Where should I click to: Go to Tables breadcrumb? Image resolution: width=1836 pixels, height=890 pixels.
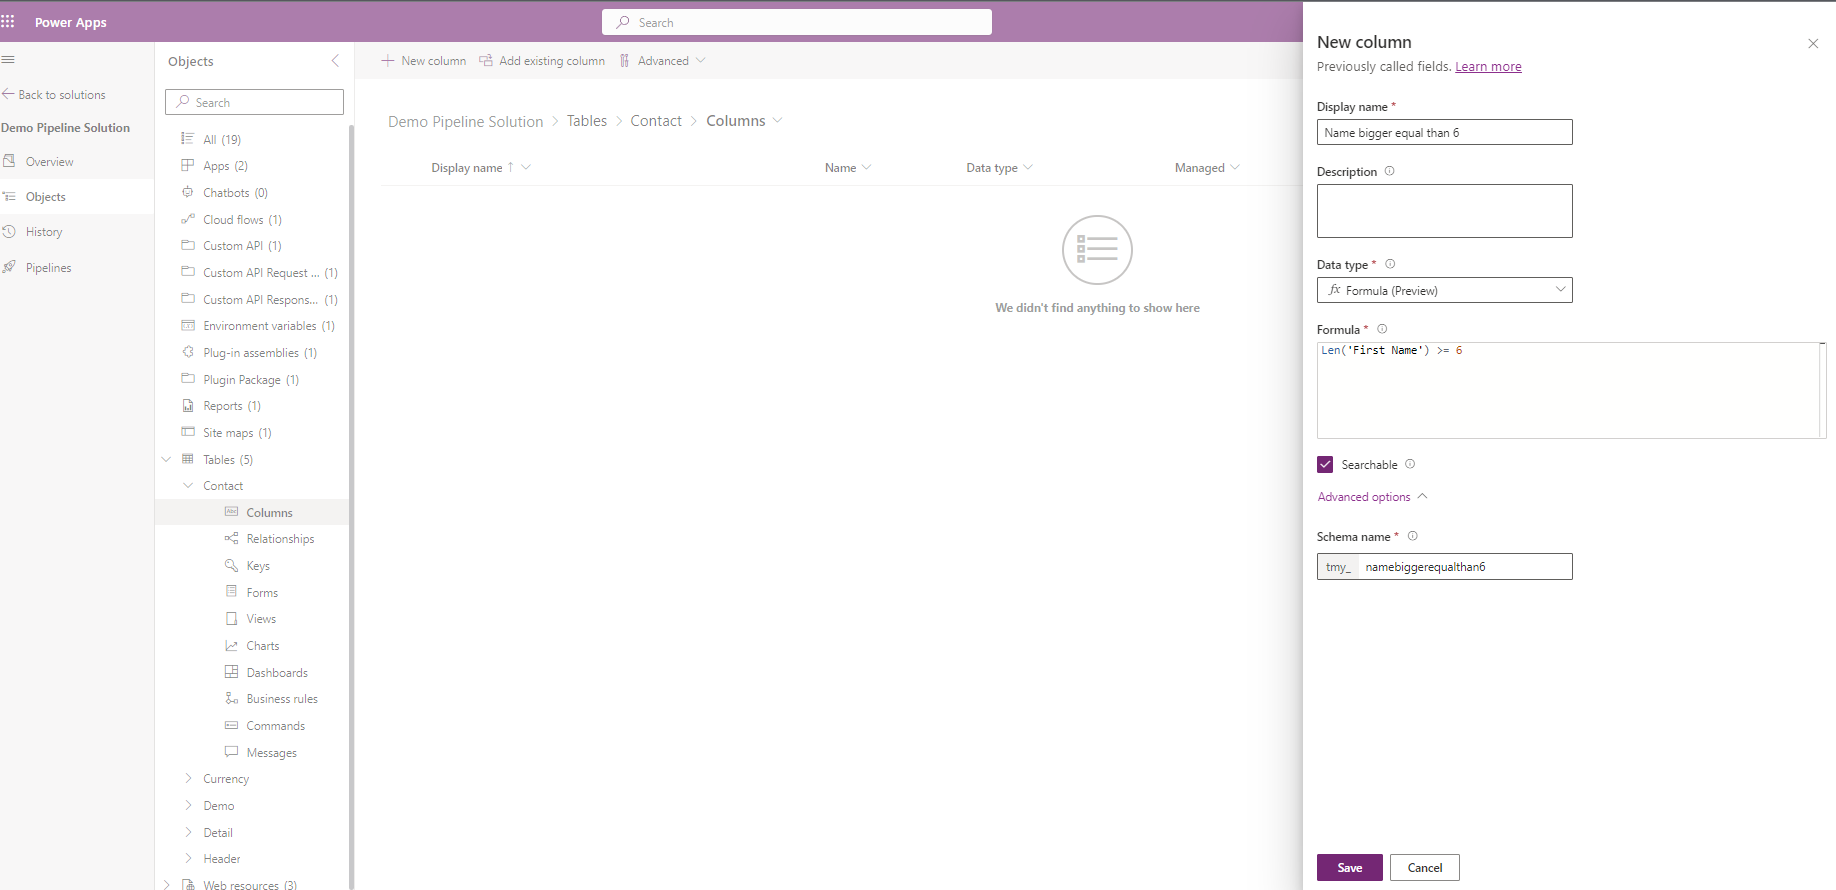pos(587,121)
